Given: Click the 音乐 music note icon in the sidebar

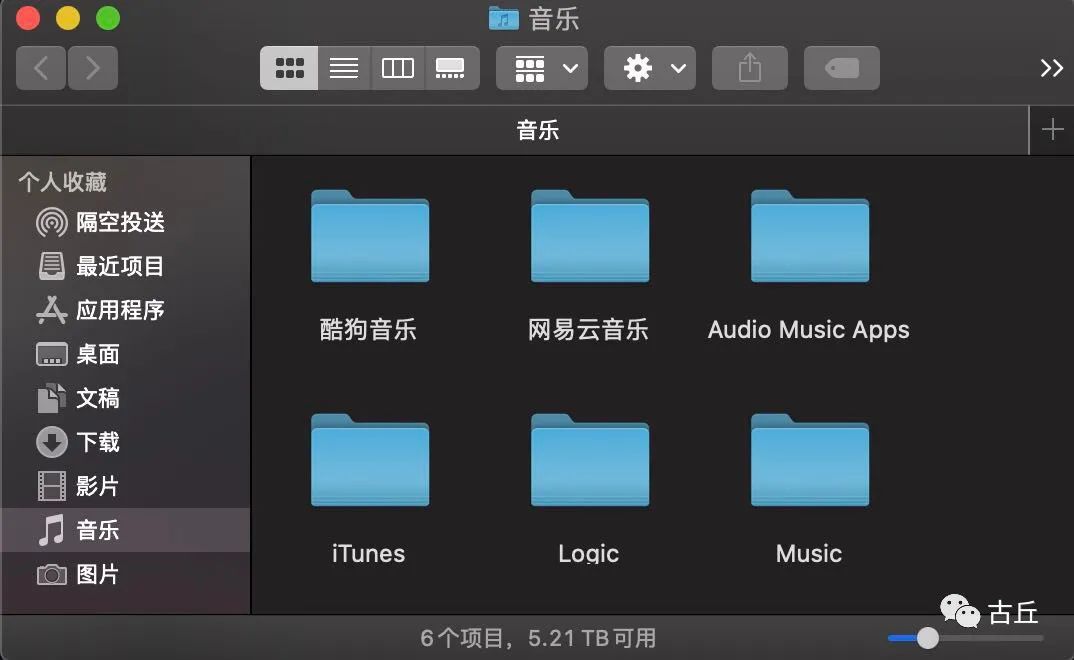Looking at the screenshot, I should (51, 530).
